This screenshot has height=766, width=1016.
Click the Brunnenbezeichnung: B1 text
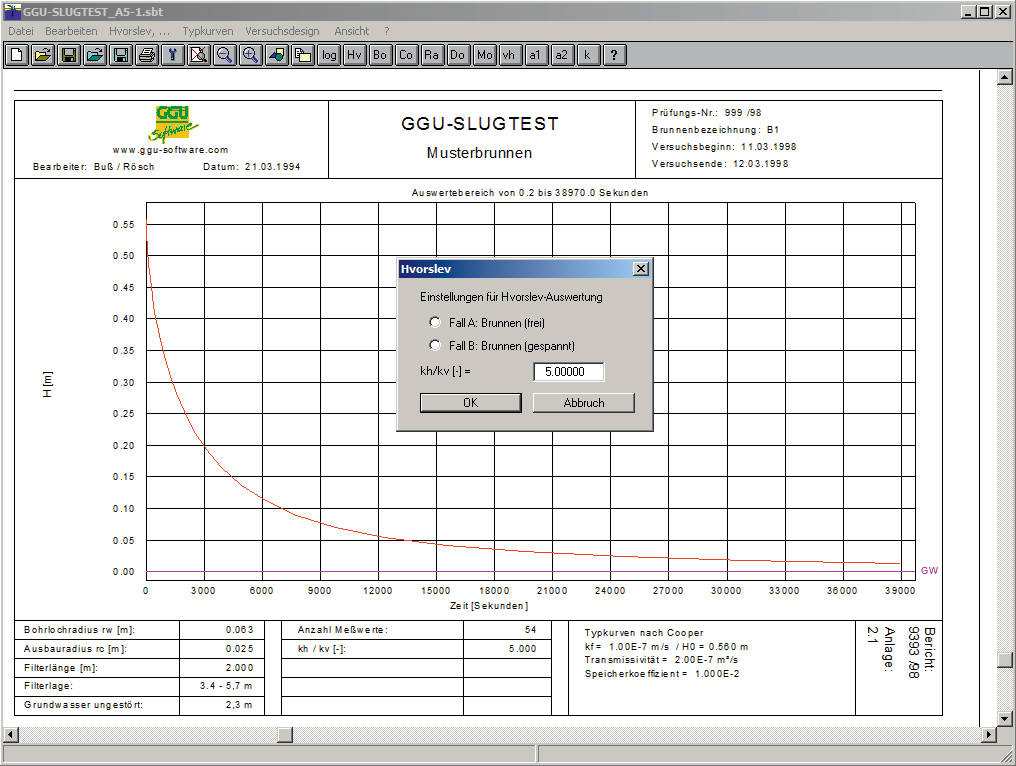pos(715,130)
